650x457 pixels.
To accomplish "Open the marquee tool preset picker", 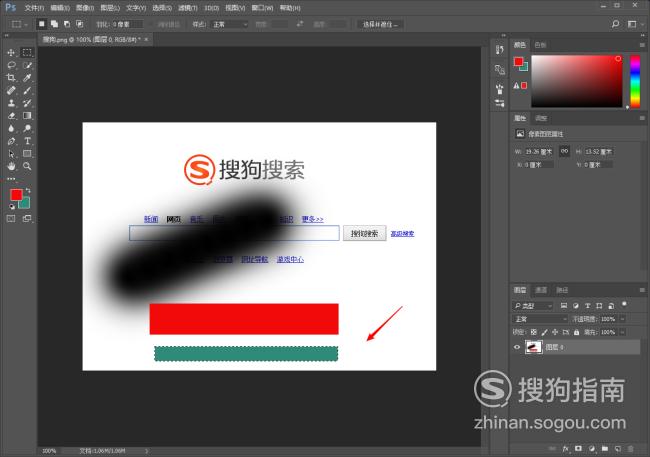I will [19, 24].
